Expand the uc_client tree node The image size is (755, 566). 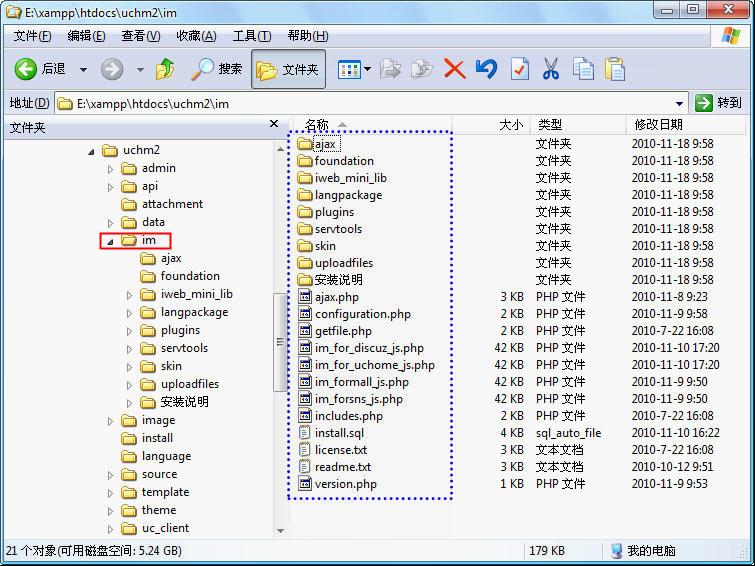pos(110,529)
